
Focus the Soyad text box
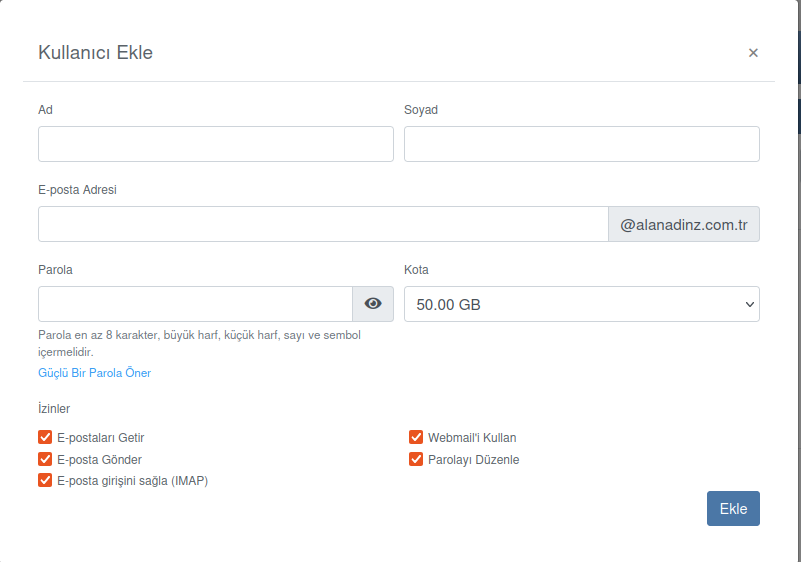click(581, 144)
